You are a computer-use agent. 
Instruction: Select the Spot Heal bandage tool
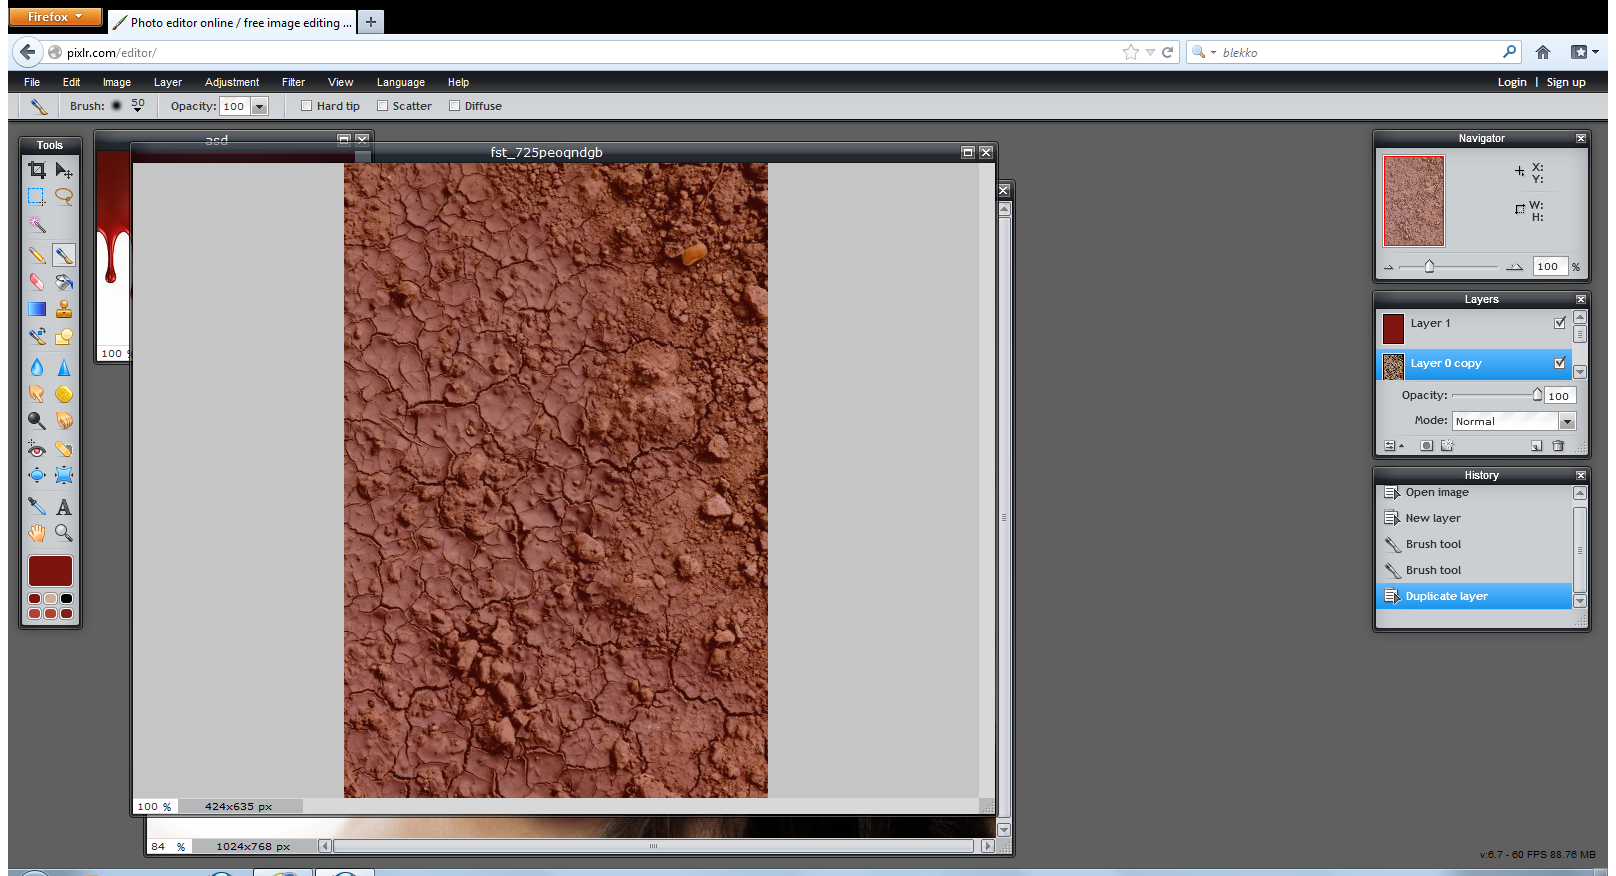coord(64,449)
